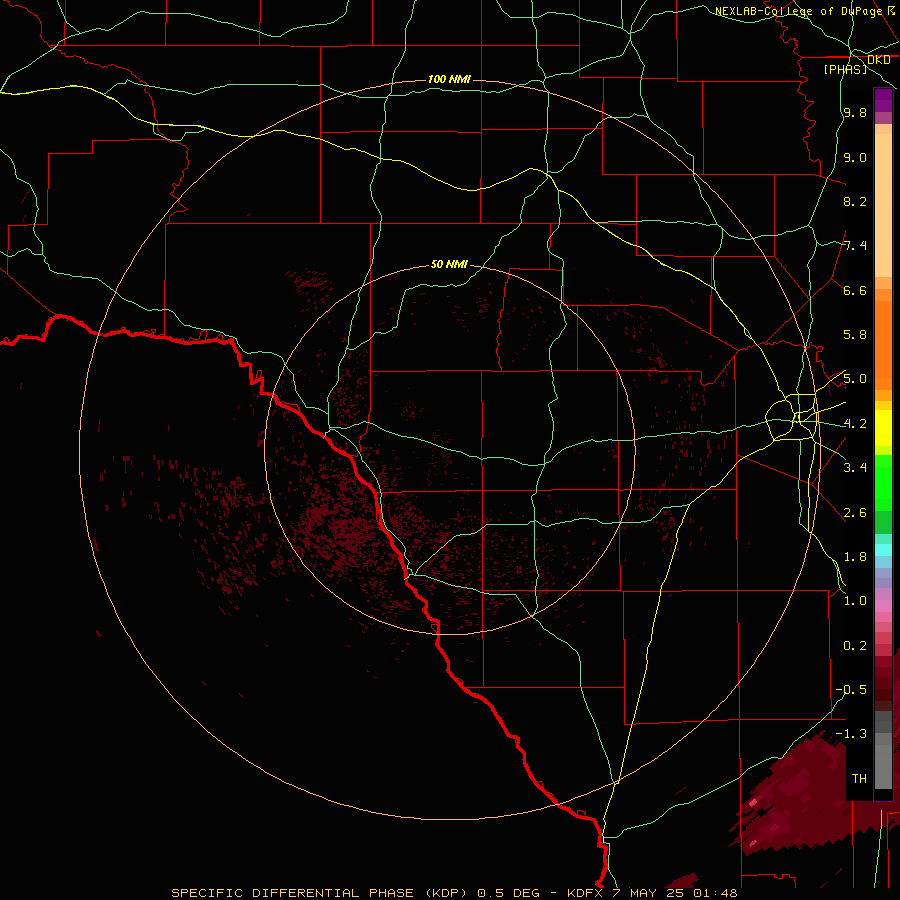Screen dimensions: 900x900
Task: Click the 4.2 legend value
Action: tap(855, 424)
